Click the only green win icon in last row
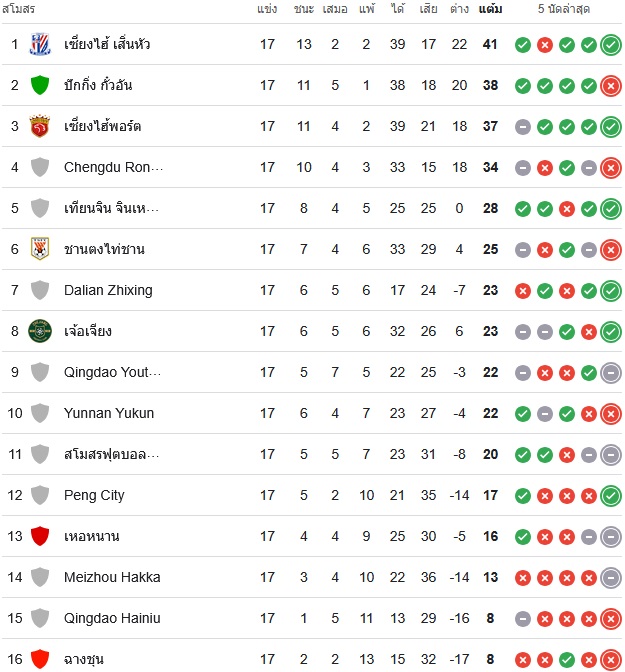The image size is (625, 672). click(567, 660)
